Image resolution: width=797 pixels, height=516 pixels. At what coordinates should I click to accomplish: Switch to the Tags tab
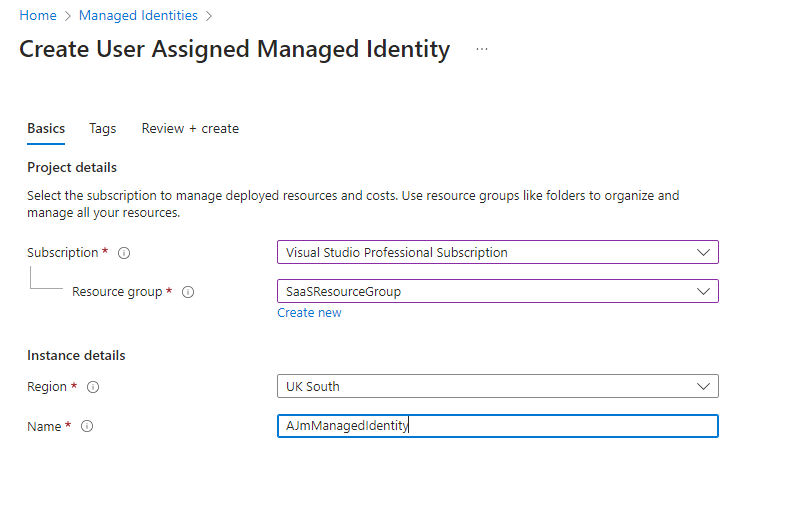[x=102, y=128]
